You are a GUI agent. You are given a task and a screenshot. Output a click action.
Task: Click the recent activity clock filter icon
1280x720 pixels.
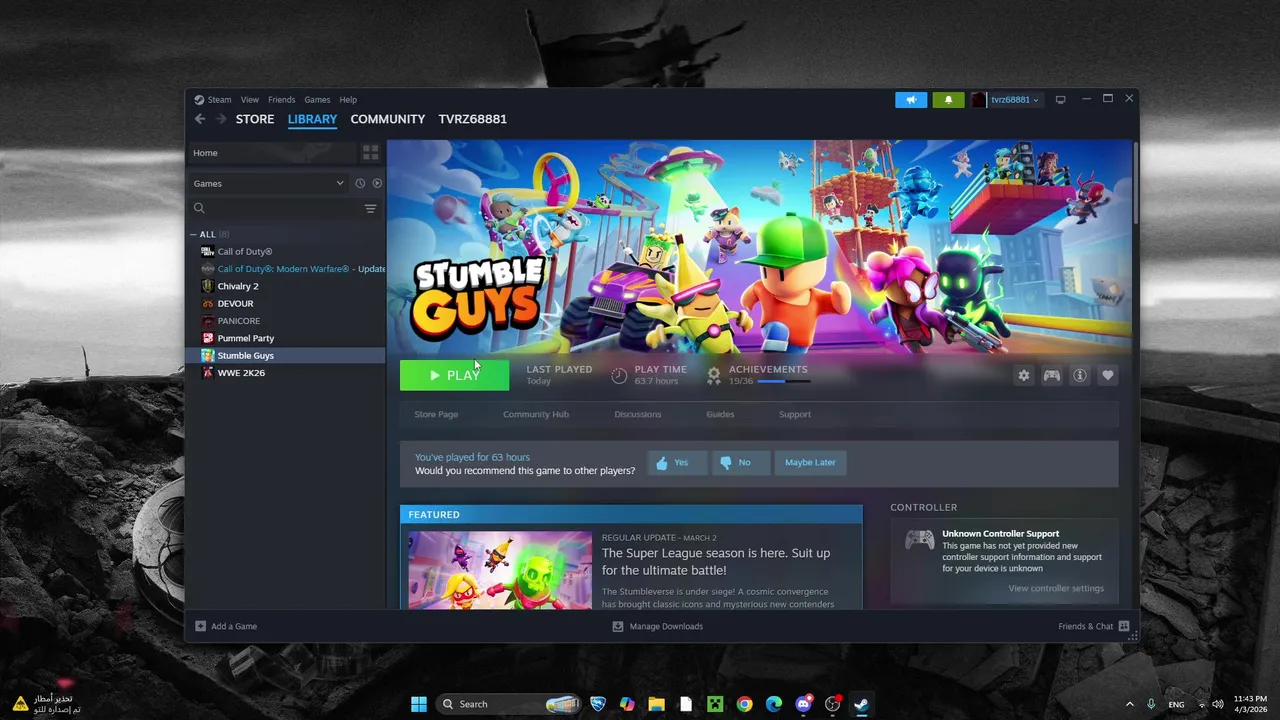(360, 183)
